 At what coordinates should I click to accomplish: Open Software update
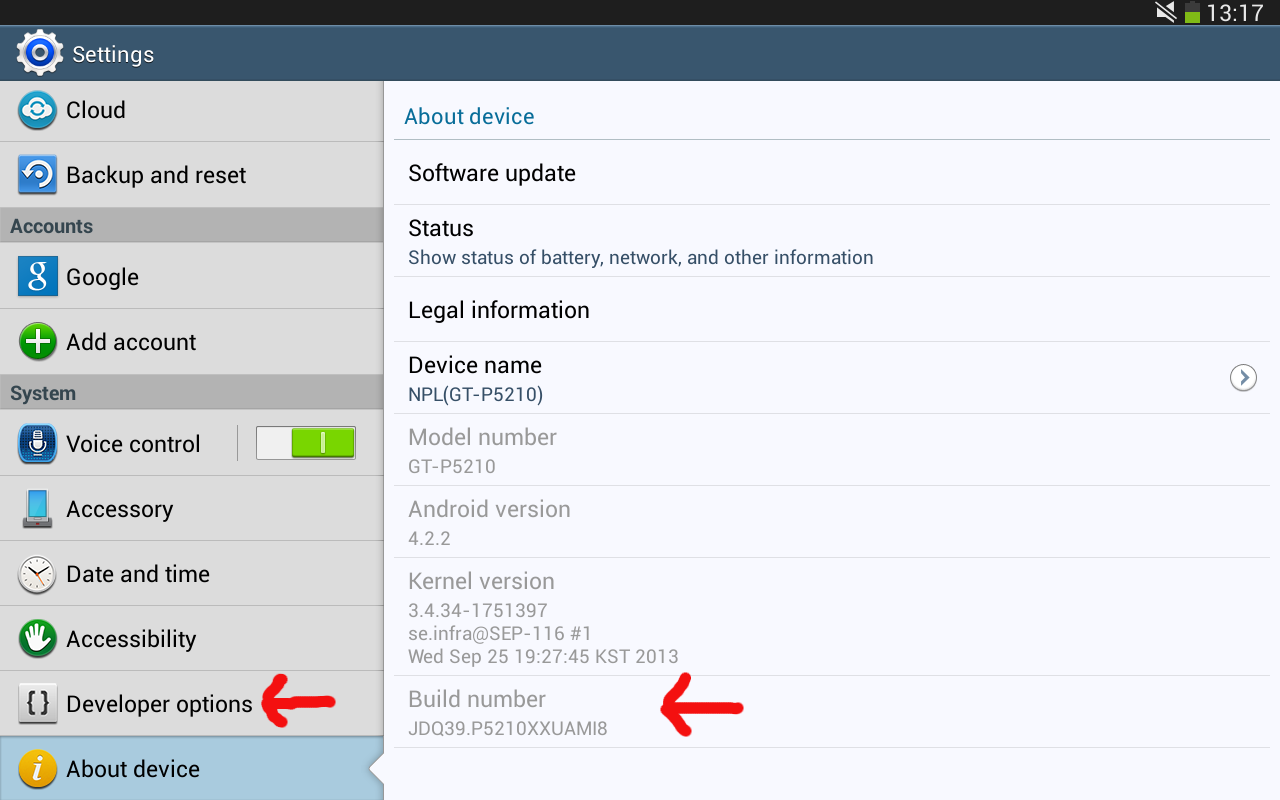coord(832,173)
